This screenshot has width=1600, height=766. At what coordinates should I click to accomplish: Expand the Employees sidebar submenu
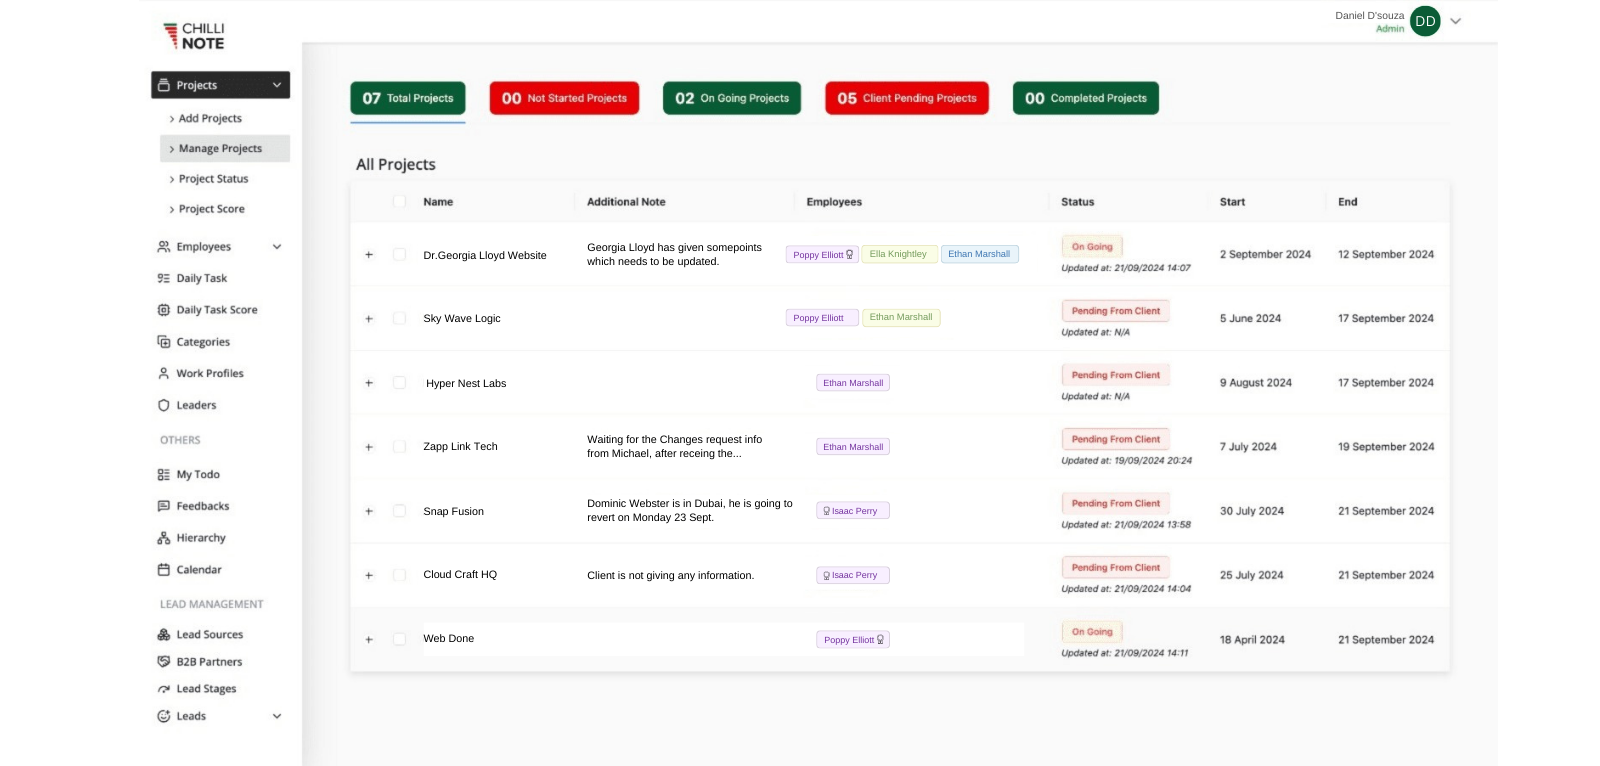(x=277, y=247)
